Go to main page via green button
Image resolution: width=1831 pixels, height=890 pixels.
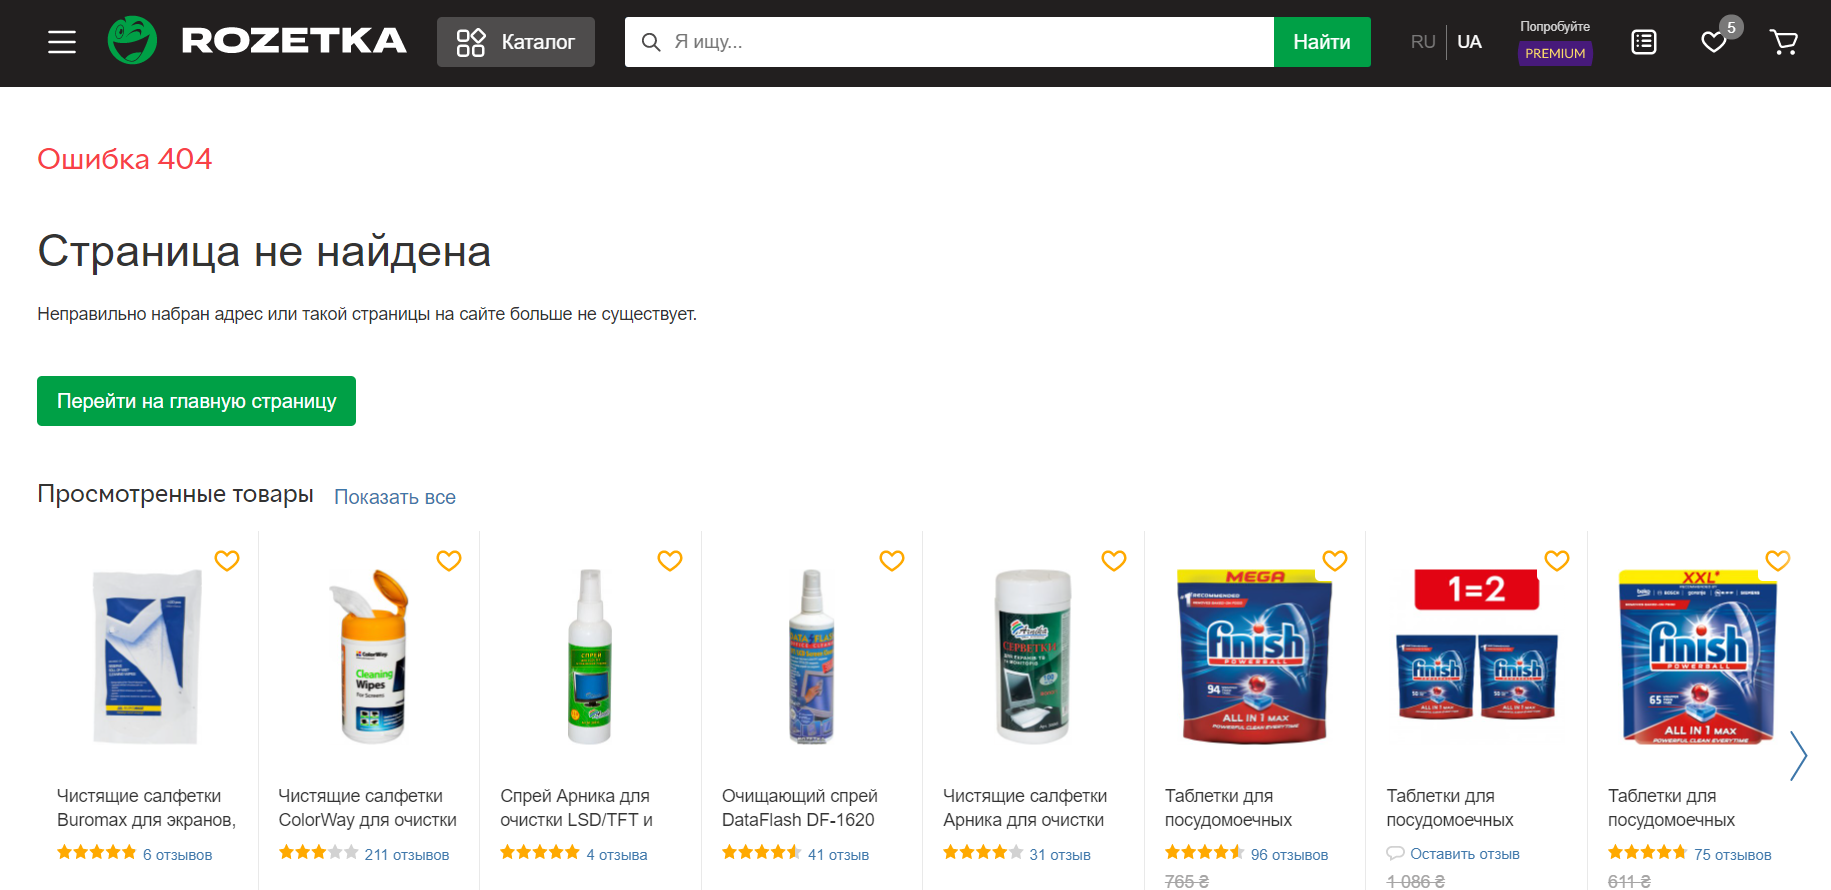coord(196,401)
